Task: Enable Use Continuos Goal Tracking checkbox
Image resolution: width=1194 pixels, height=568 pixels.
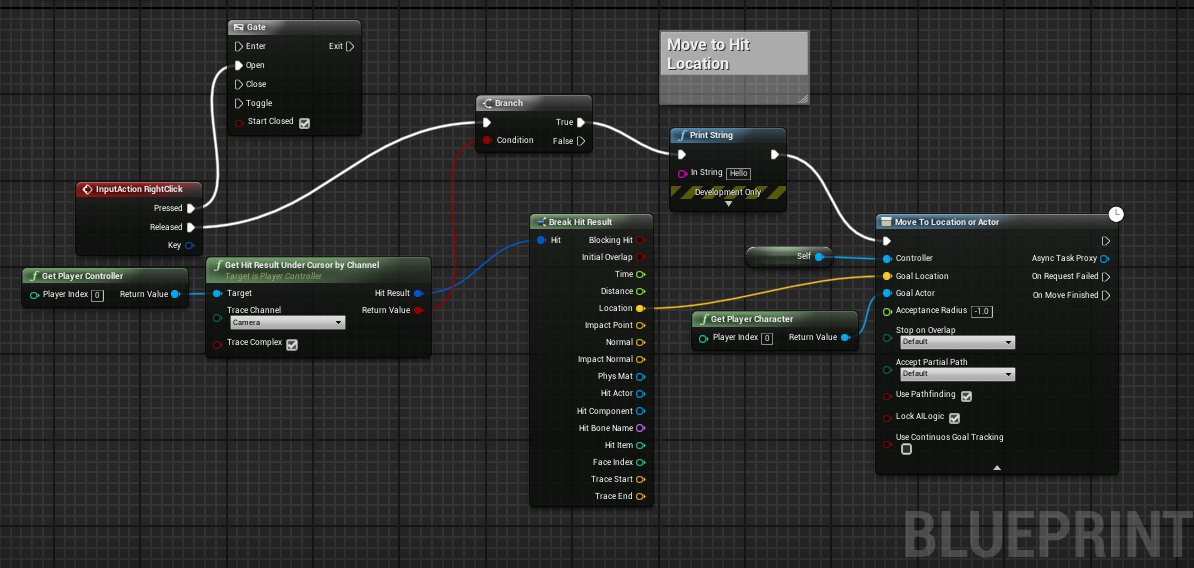Action: [x=906, y=449]
